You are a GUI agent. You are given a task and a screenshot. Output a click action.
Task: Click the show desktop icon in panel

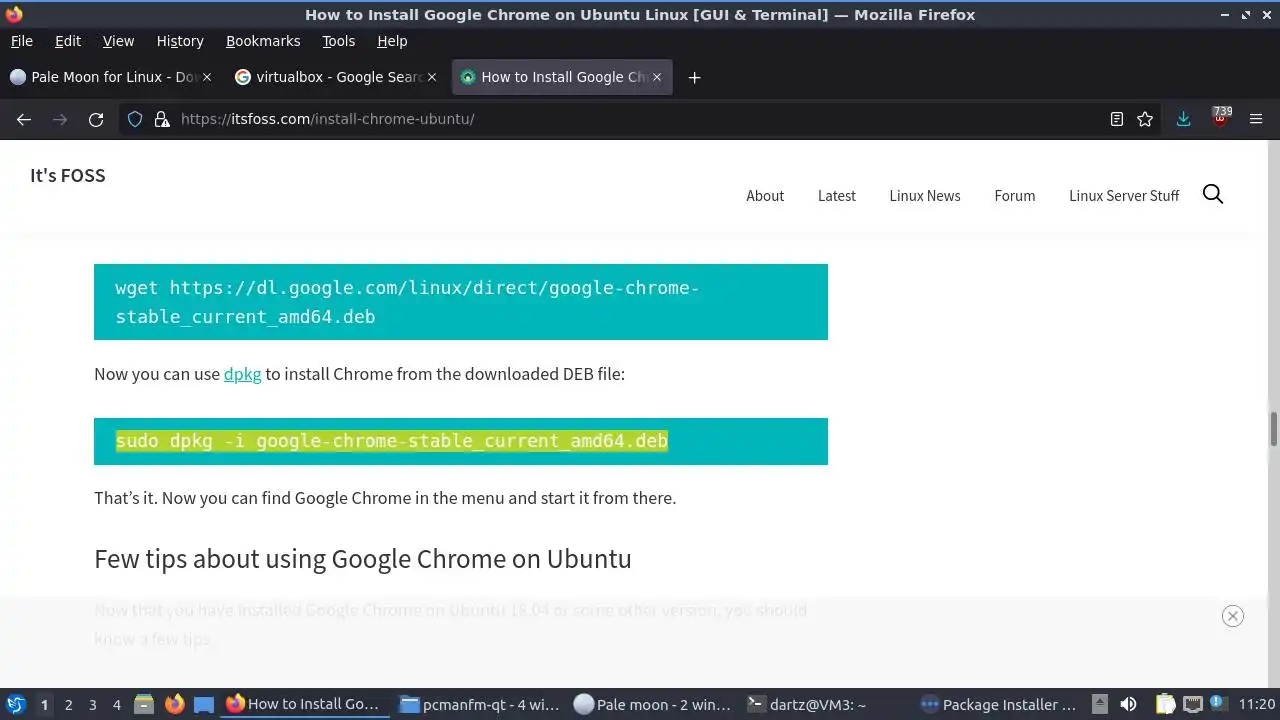tap(204, 704)
